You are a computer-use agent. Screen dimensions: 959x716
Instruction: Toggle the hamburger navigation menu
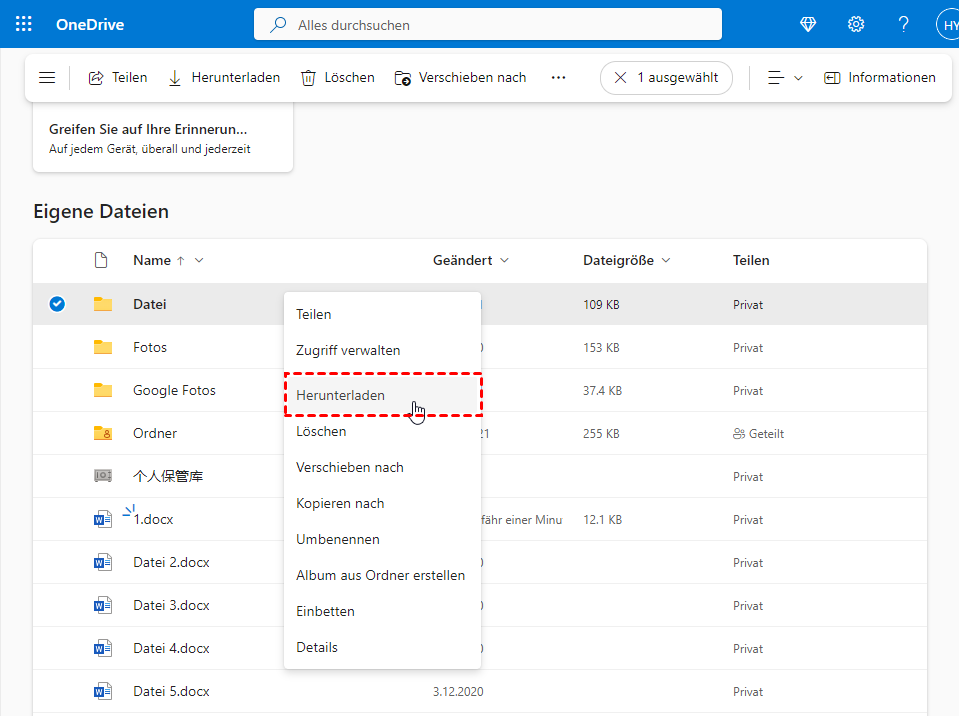point(47,78)
